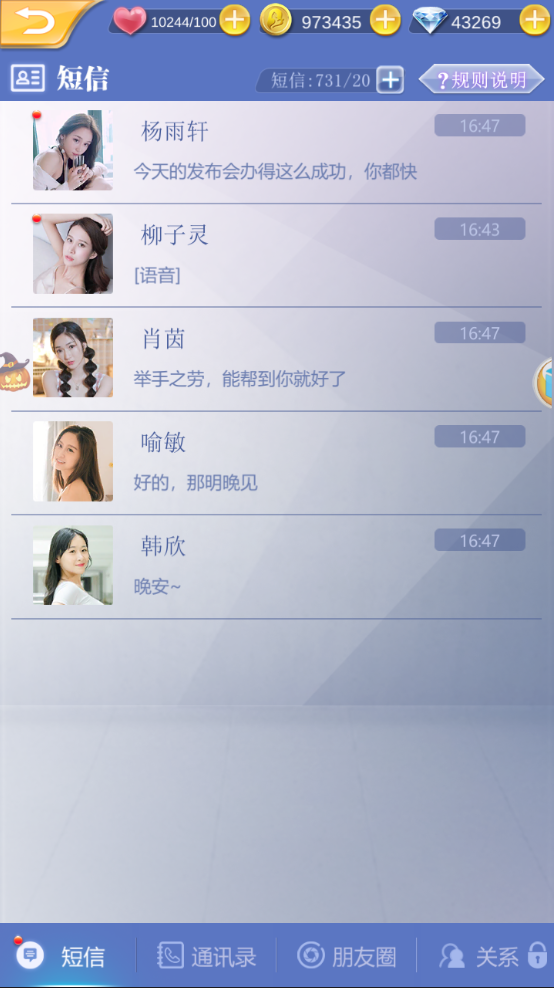This screenshot has width=554, height=988.
Task: Switch to the 通讯录 contacts tab
Action: click(x=207, y=956)
